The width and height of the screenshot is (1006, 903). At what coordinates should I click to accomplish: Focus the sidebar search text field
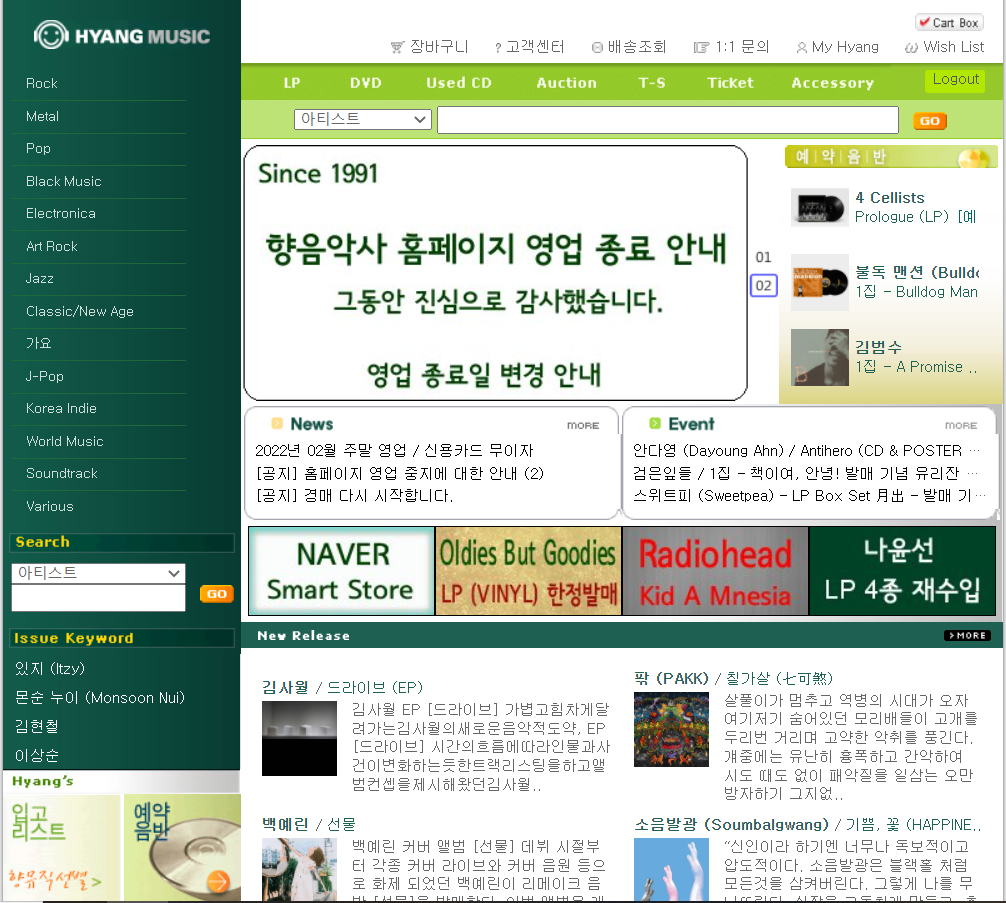[98, 598]
